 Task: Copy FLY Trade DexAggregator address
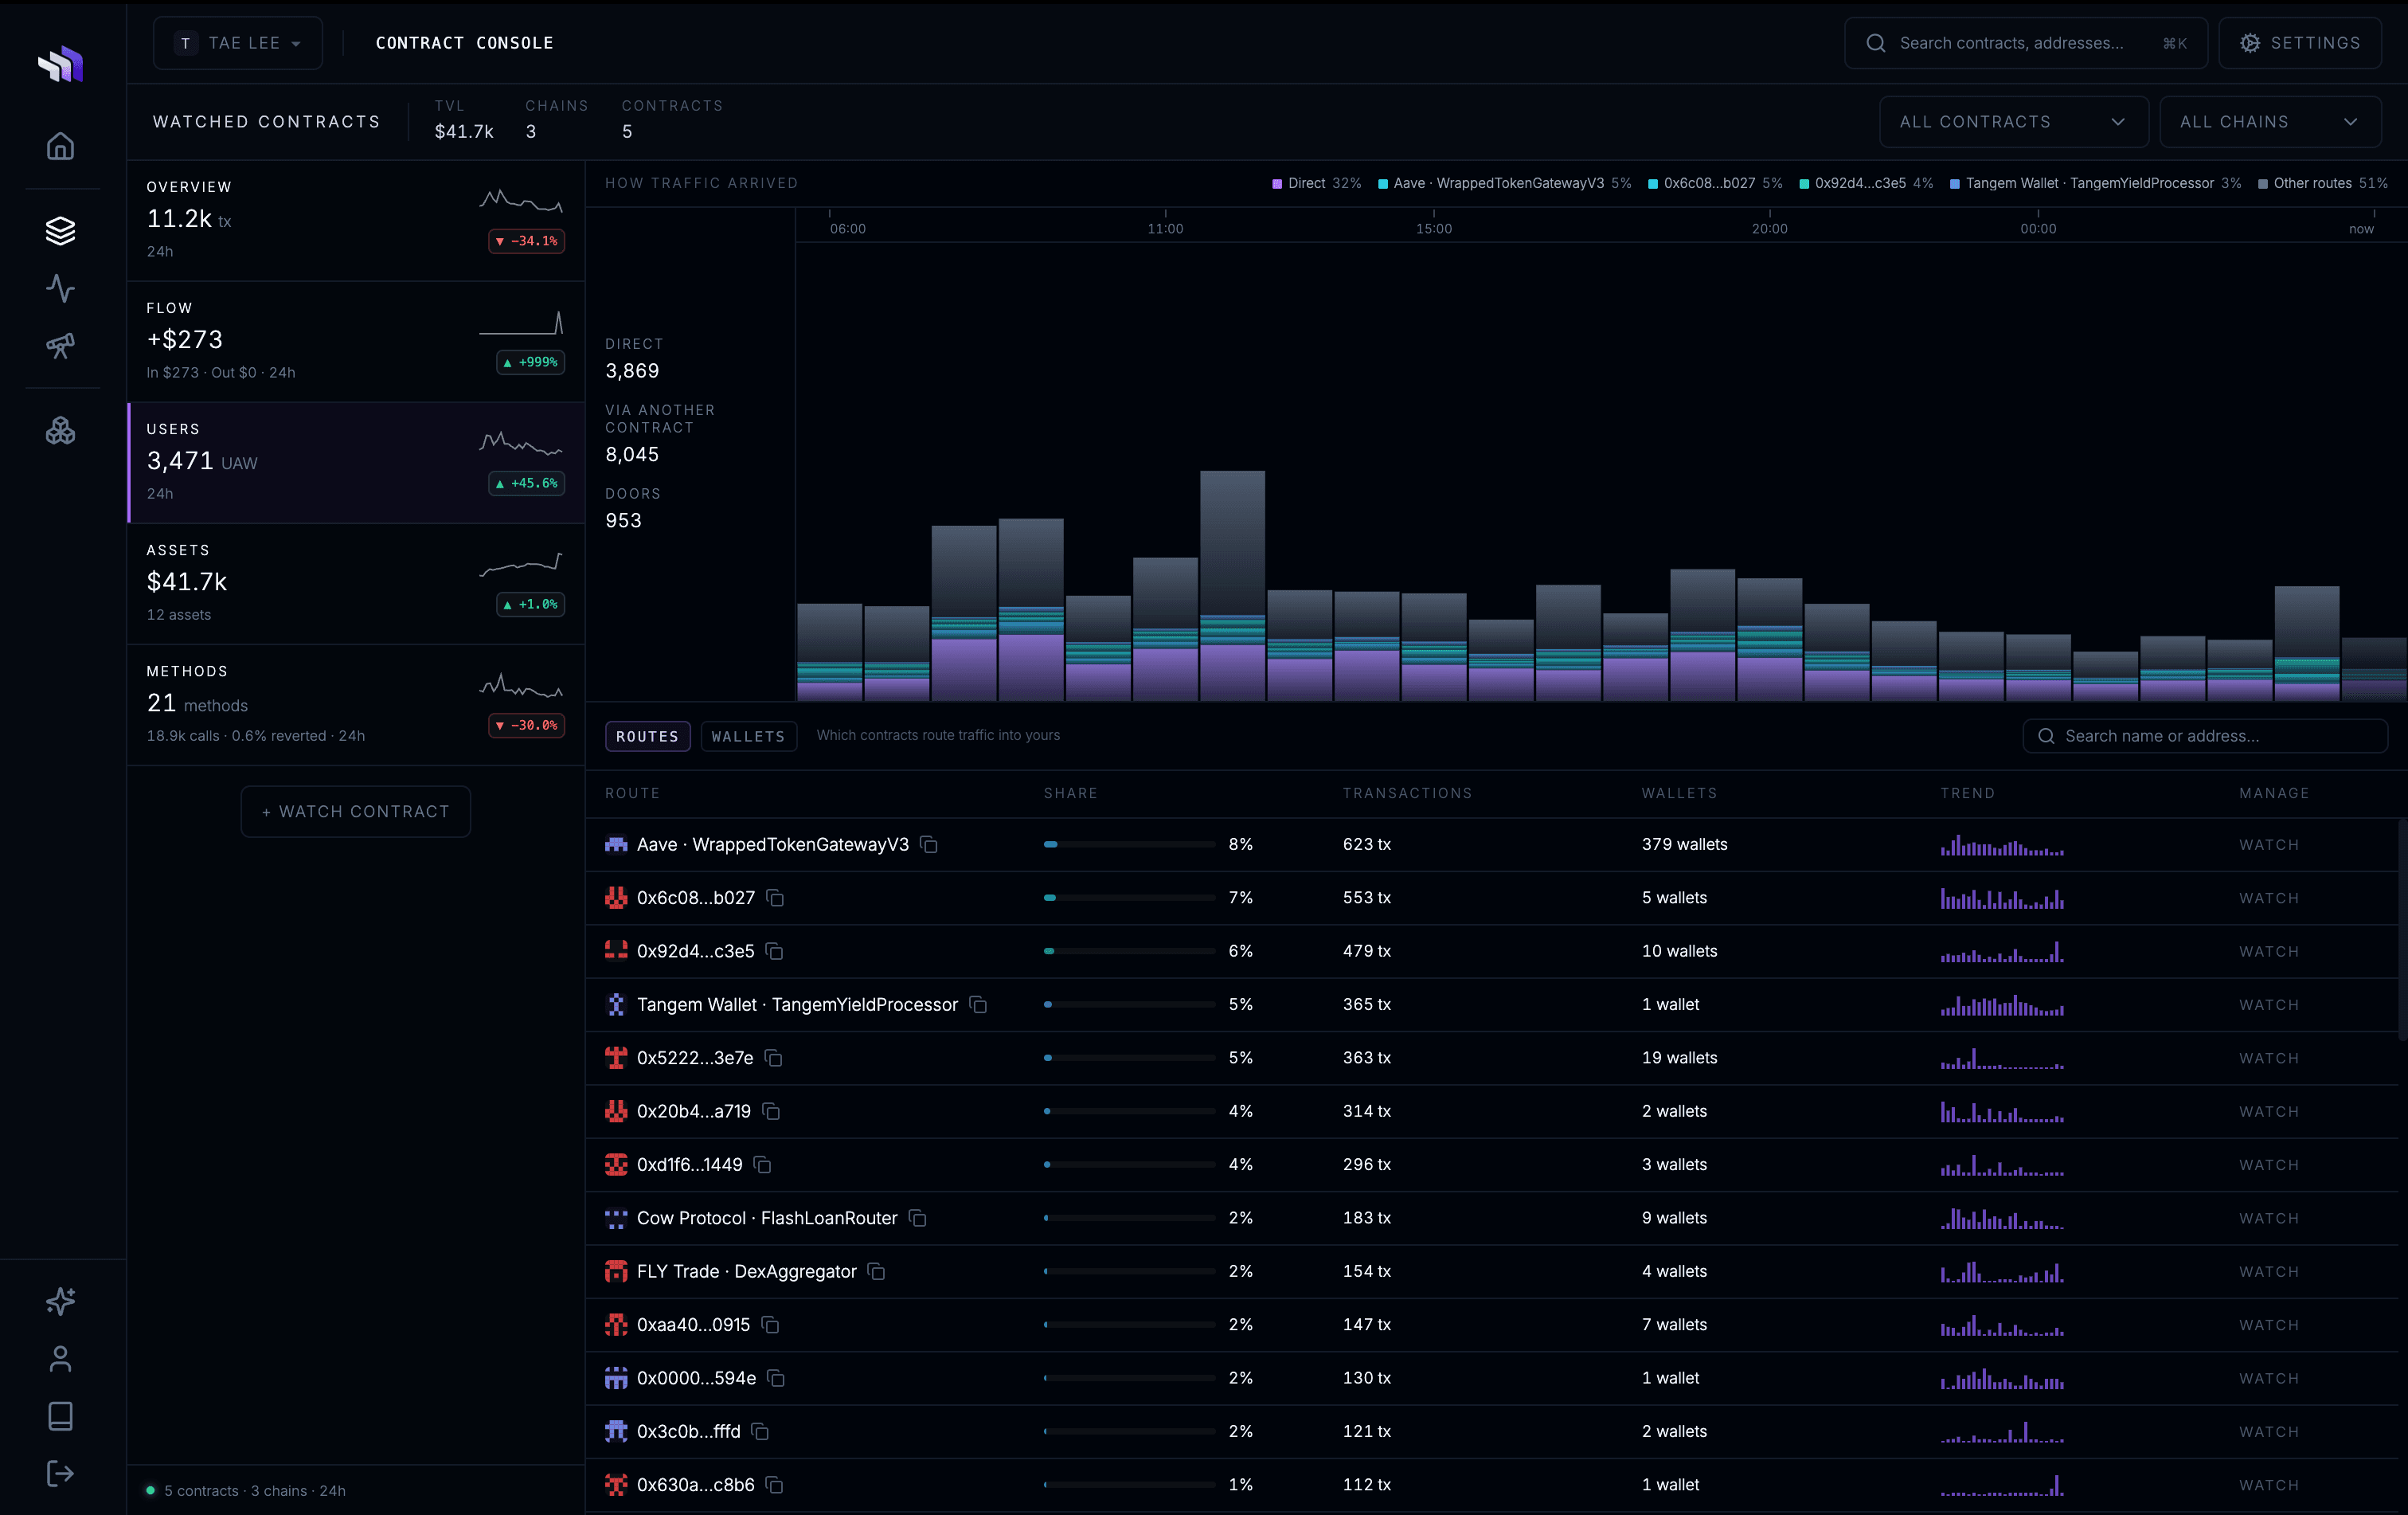pyautogui.click(x=877, y=1272)
